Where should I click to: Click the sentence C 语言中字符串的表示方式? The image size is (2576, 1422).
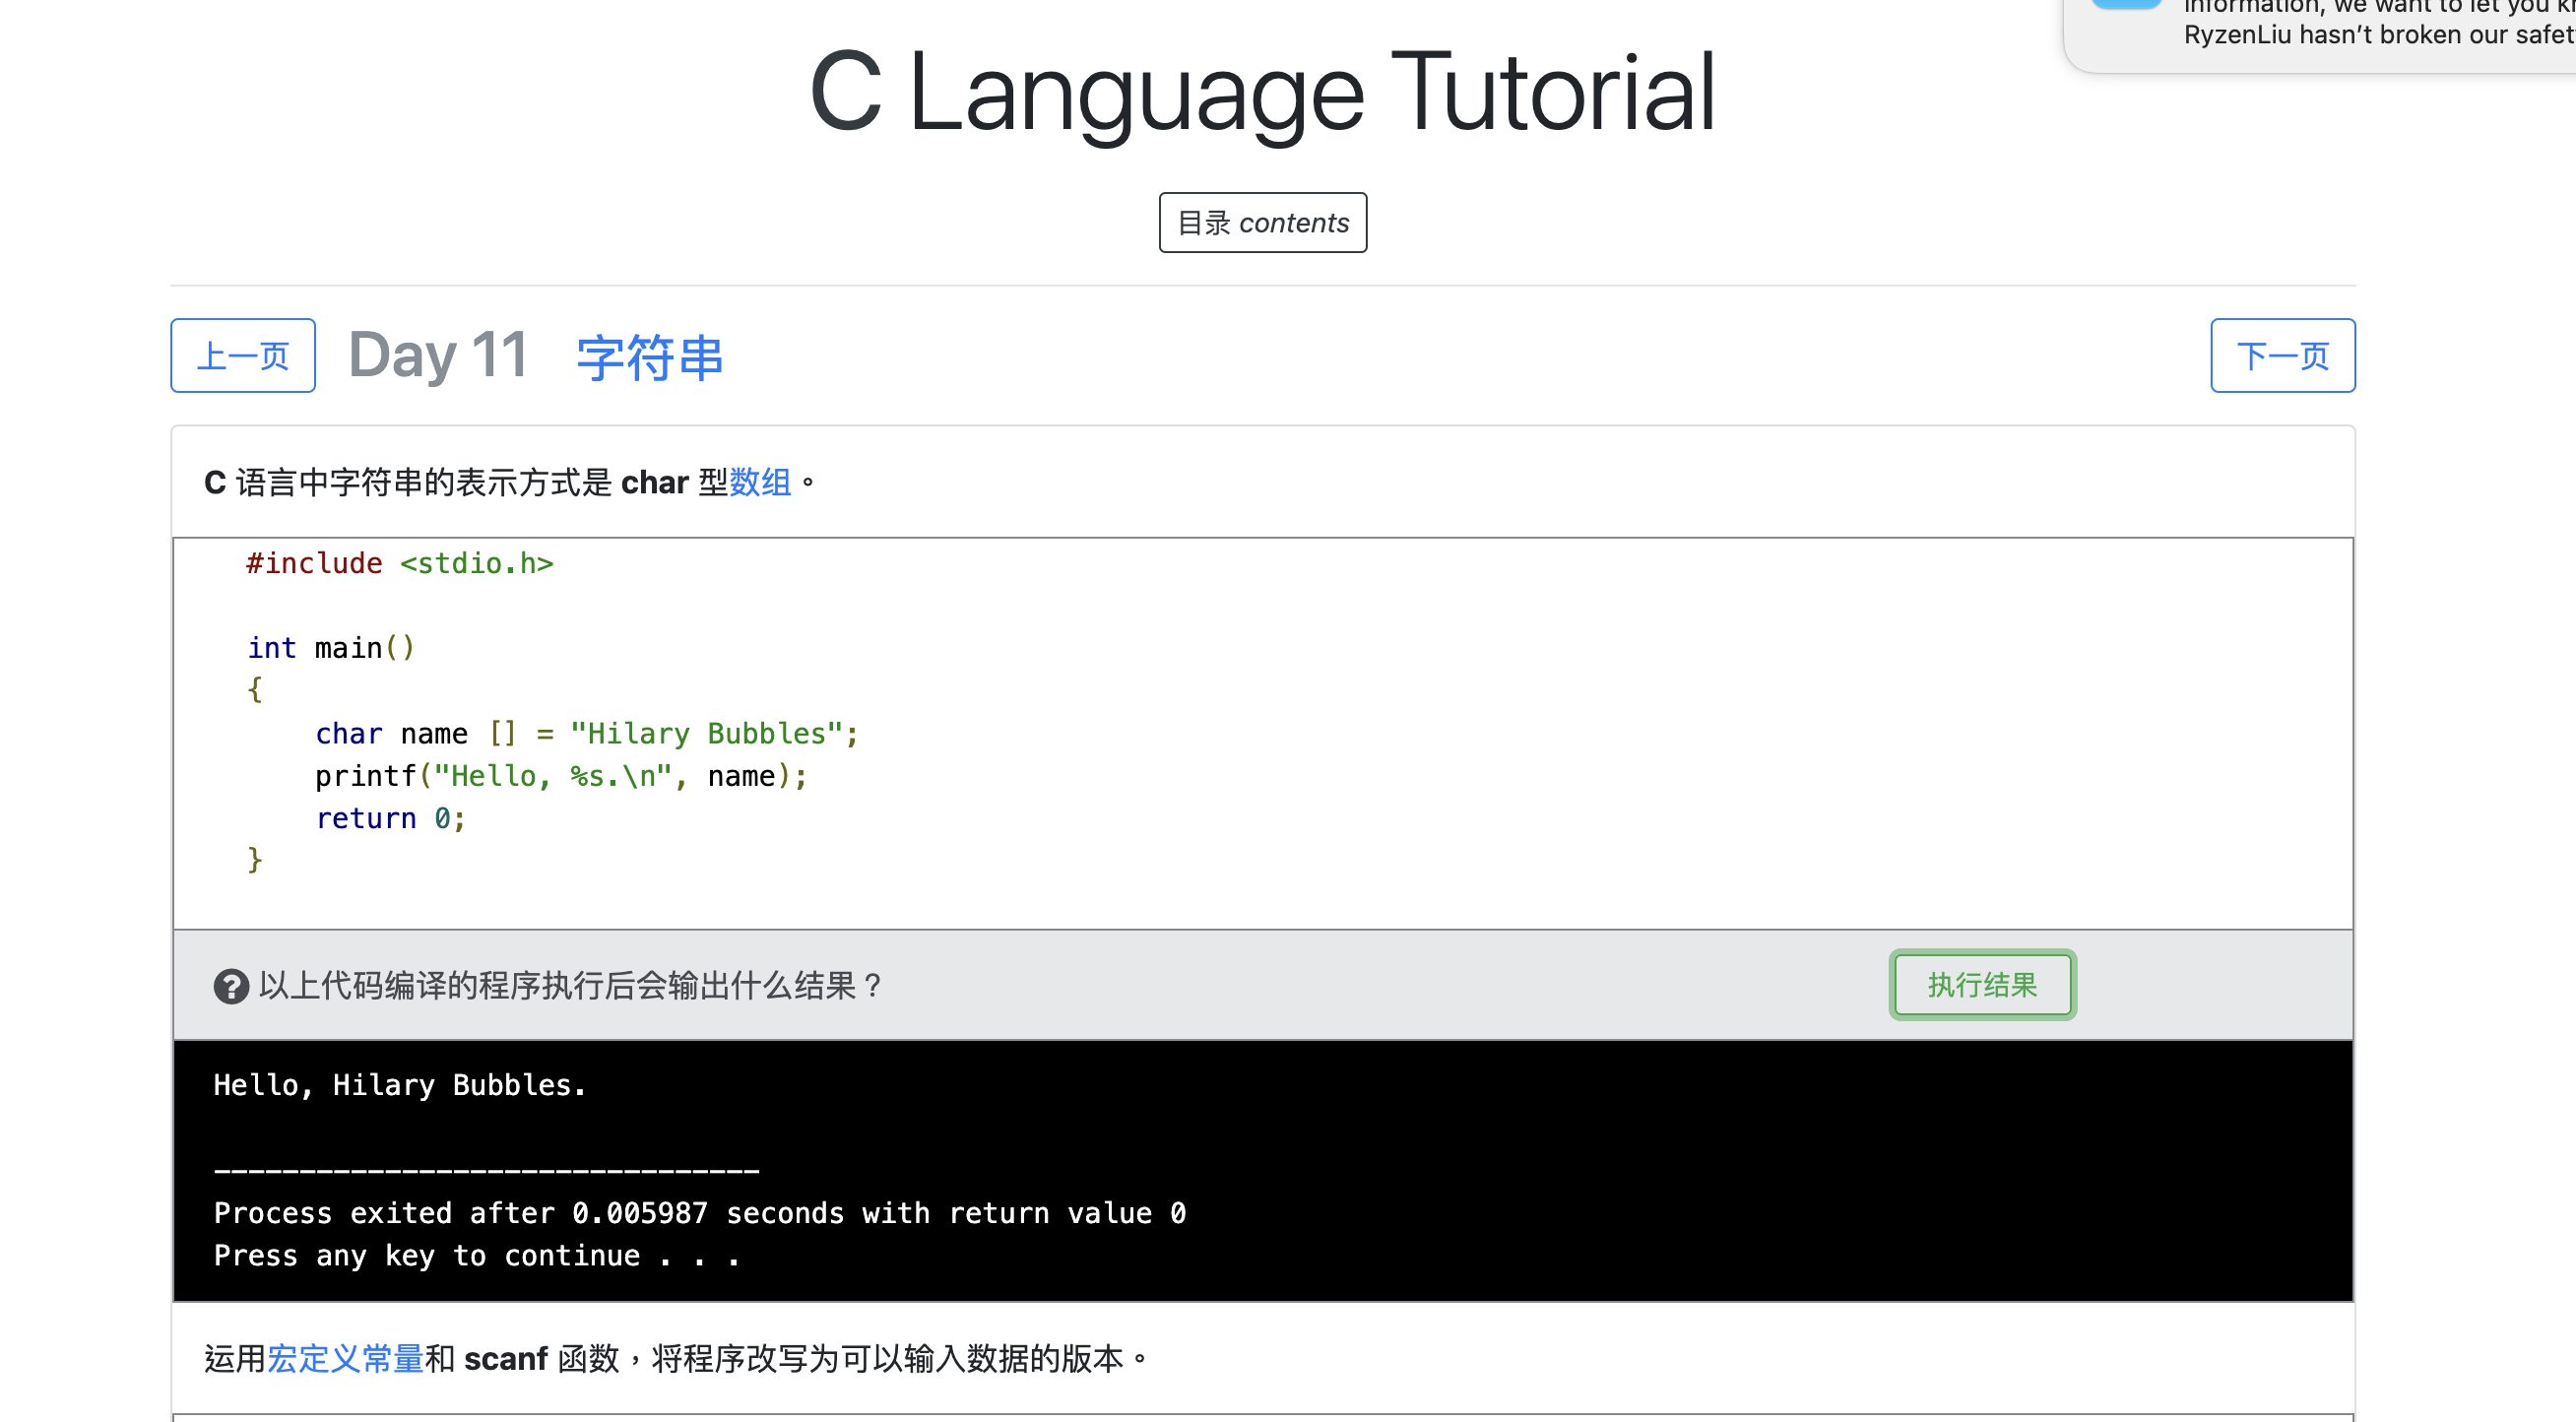pos(510,482)
